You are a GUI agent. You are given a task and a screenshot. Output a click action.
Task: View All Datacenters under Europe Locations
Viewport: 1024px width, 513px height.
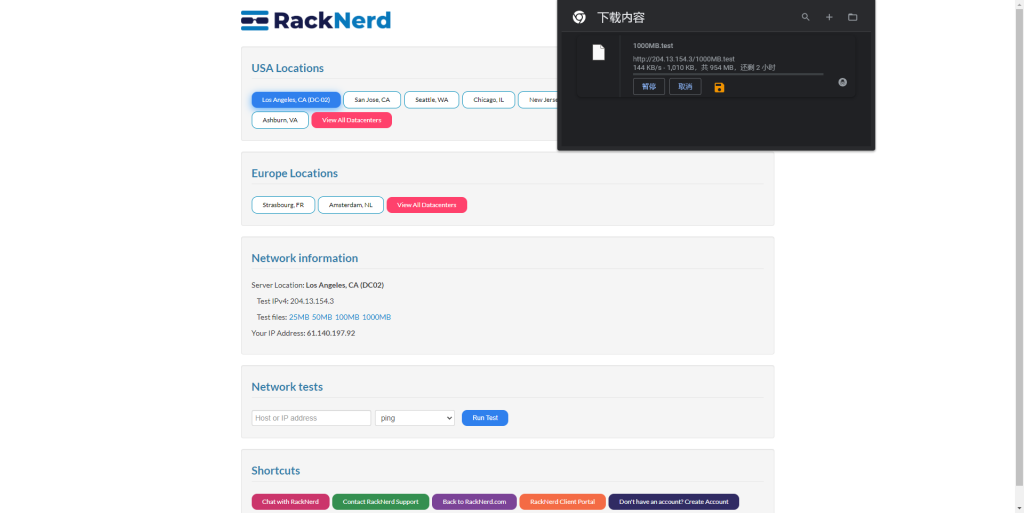pyautogui.click(x=426, y=205)
